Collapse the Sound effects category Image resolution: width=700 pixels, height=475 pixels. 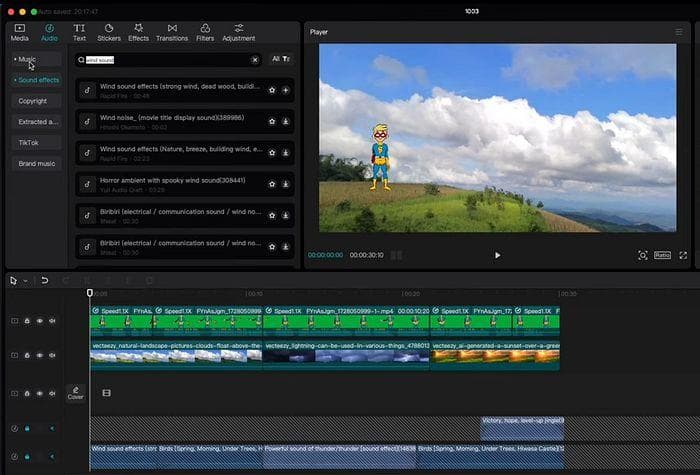pyautogui.click(x=36, y=80)
